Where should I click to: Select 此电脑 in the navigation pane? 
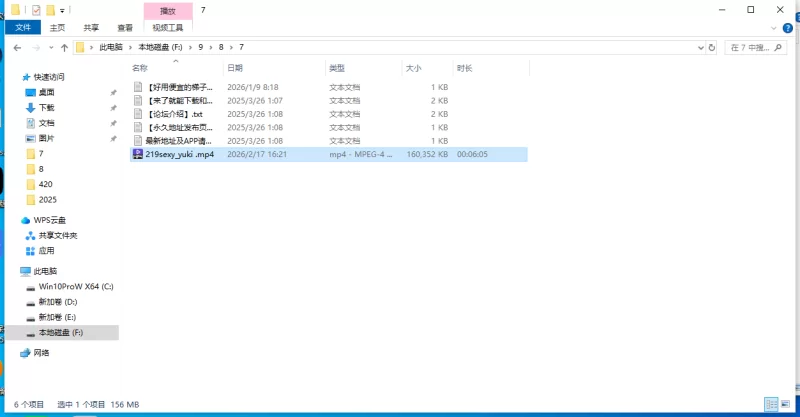pyautogui.click(x=45, y=271)
